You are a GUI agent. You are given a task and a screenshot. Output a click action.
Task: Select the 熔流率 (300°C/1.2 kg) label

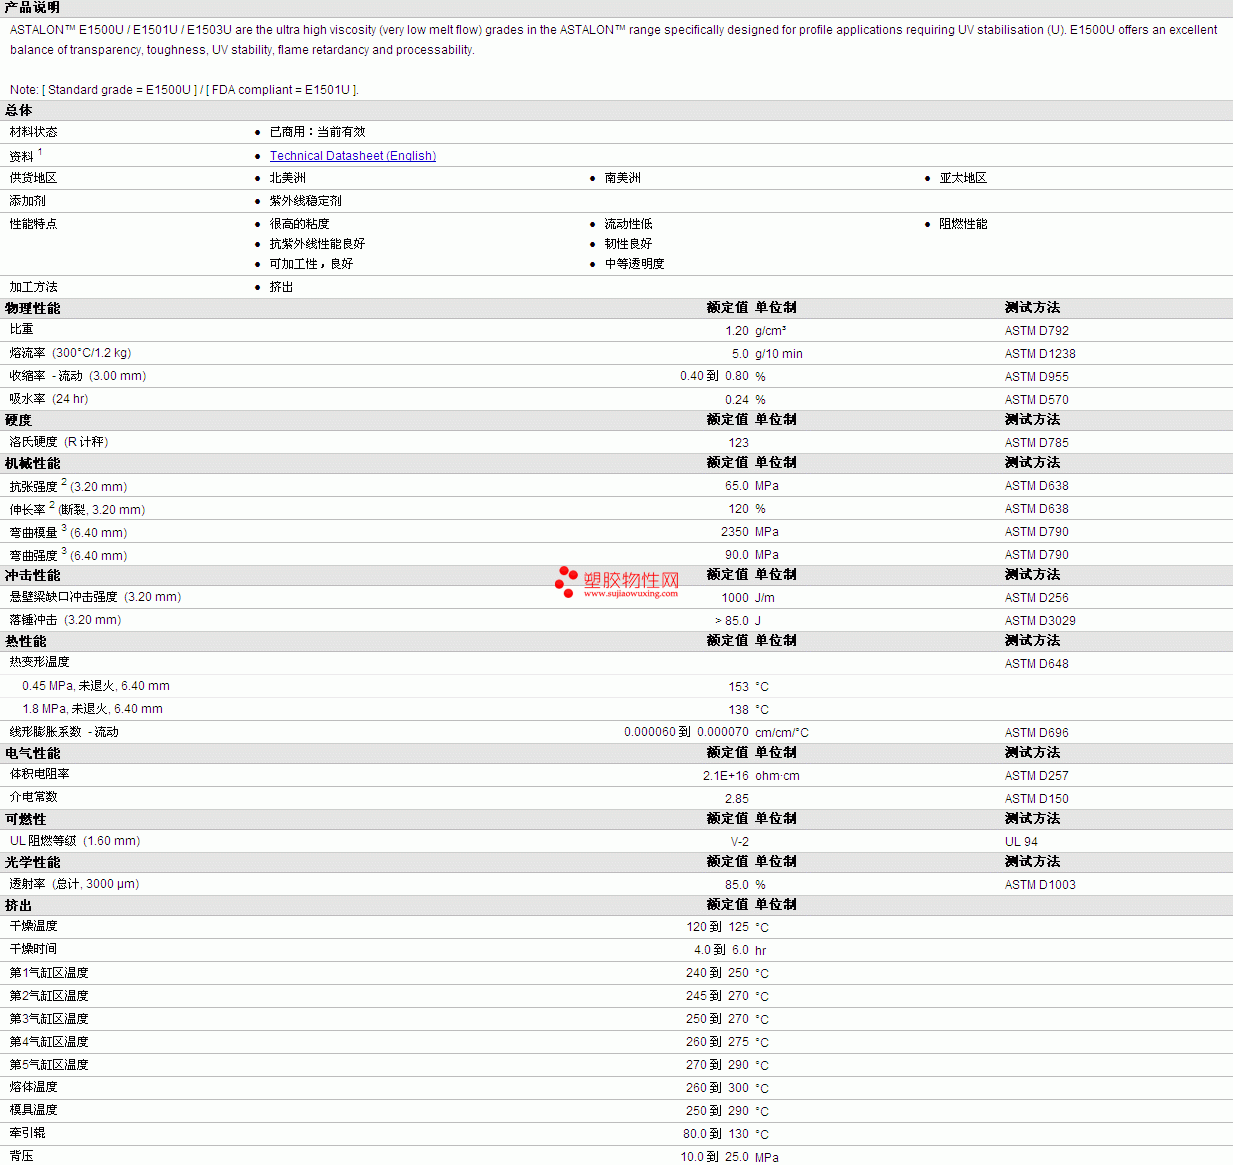(x=71, y=353)
